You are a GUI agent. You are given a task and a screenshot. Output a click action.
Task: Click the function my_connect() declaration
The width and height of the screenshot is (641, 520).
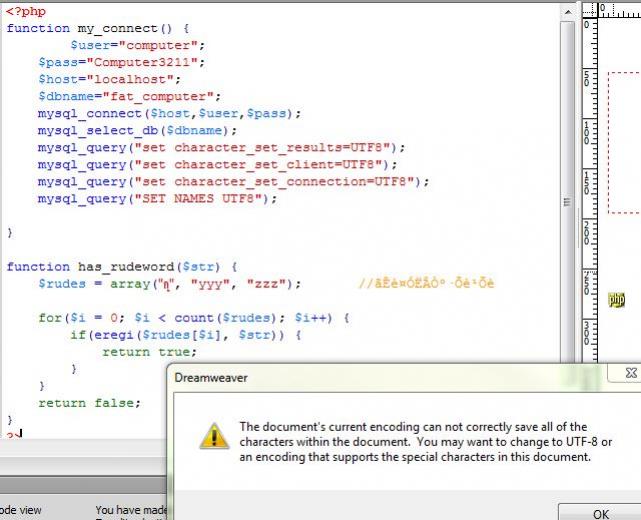[x=98, y=28]
